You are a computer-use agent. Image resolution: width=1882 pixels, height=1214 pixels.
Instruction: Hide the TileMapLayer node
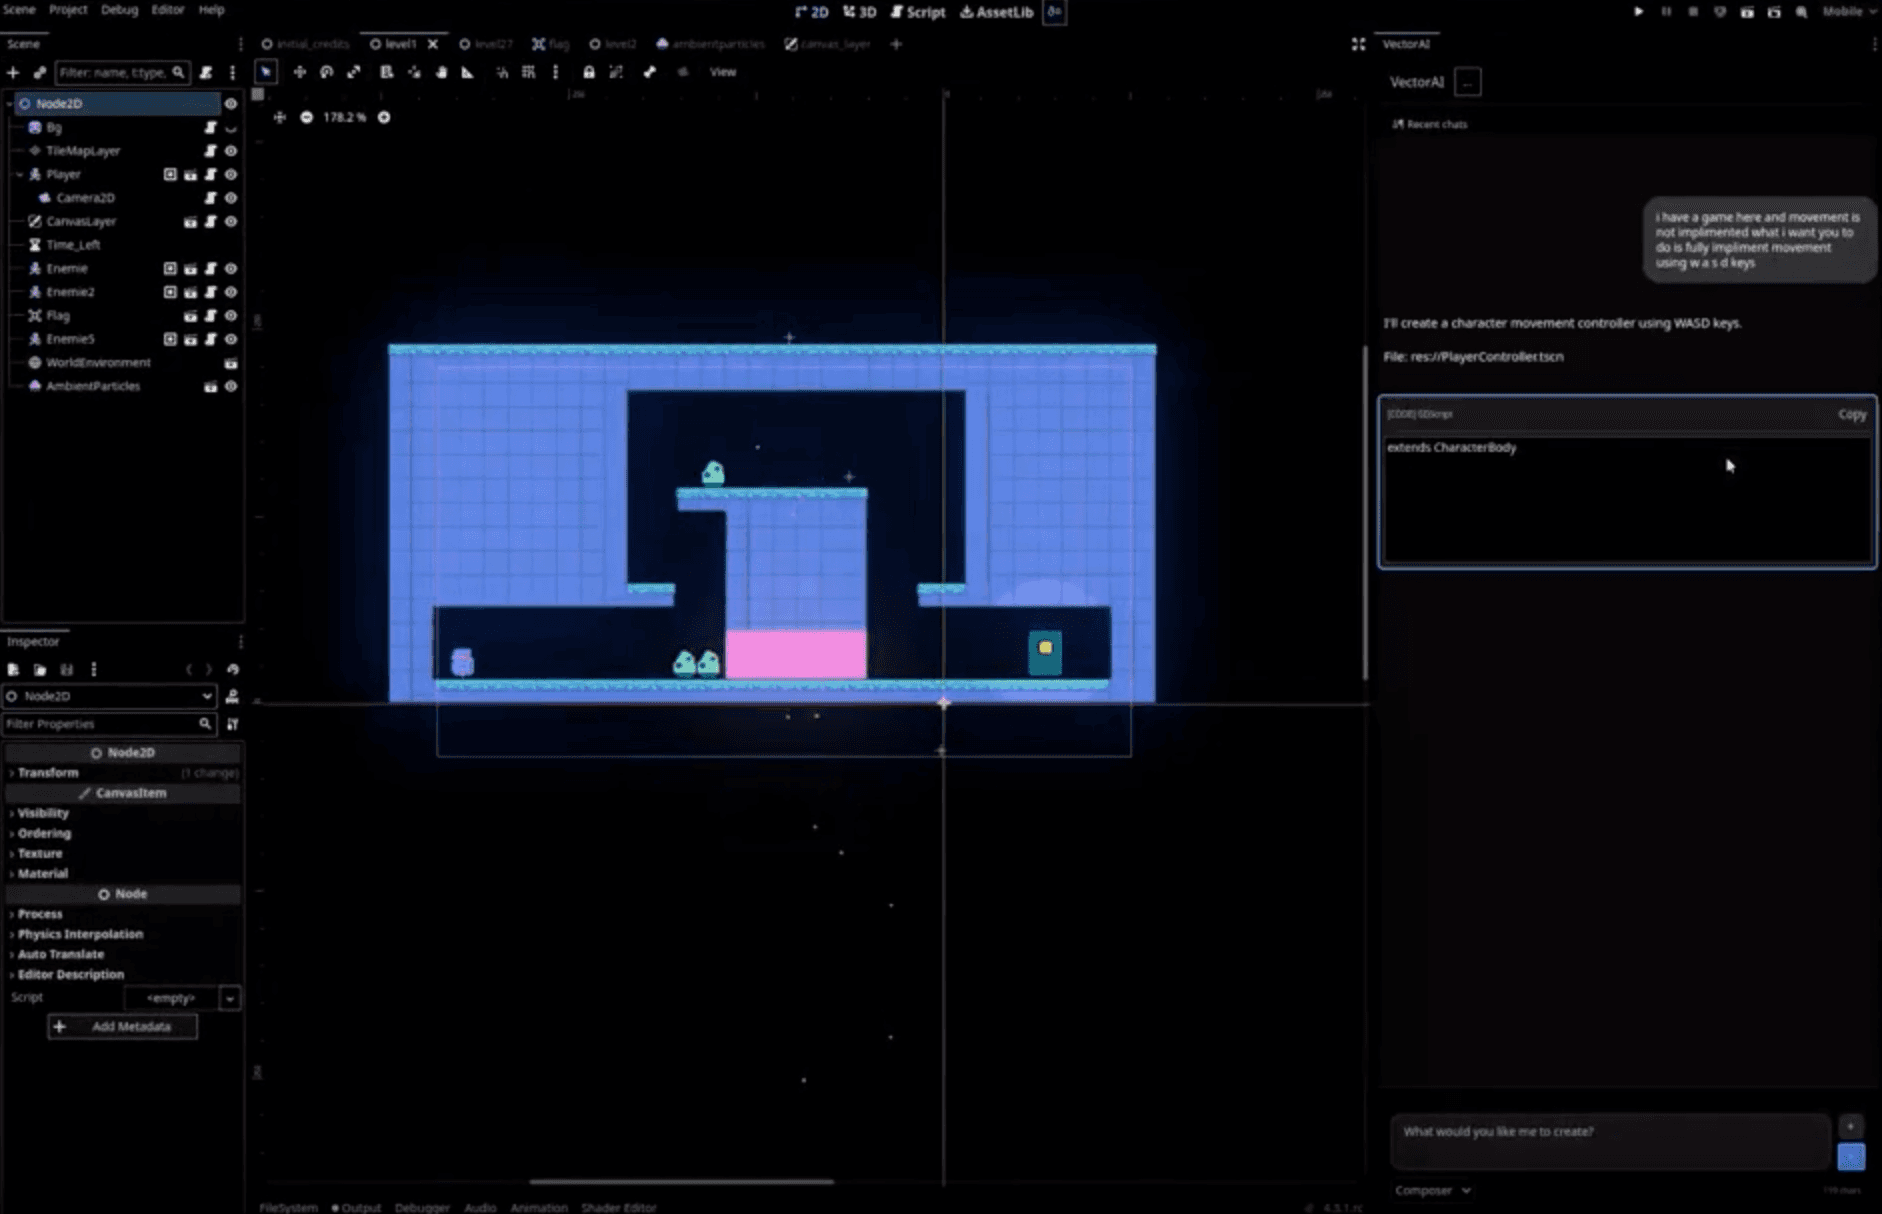coord(231,150)
